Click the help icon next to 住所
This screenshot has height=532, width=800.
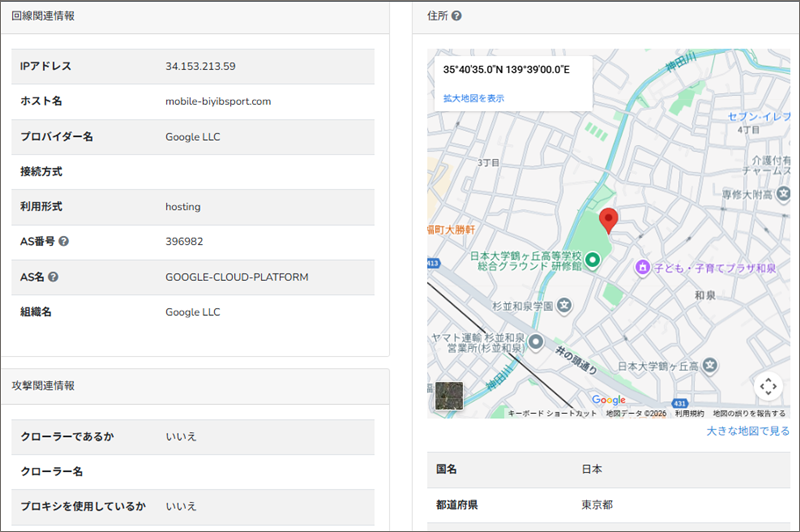pyautogui.click(x=456, y=16)
